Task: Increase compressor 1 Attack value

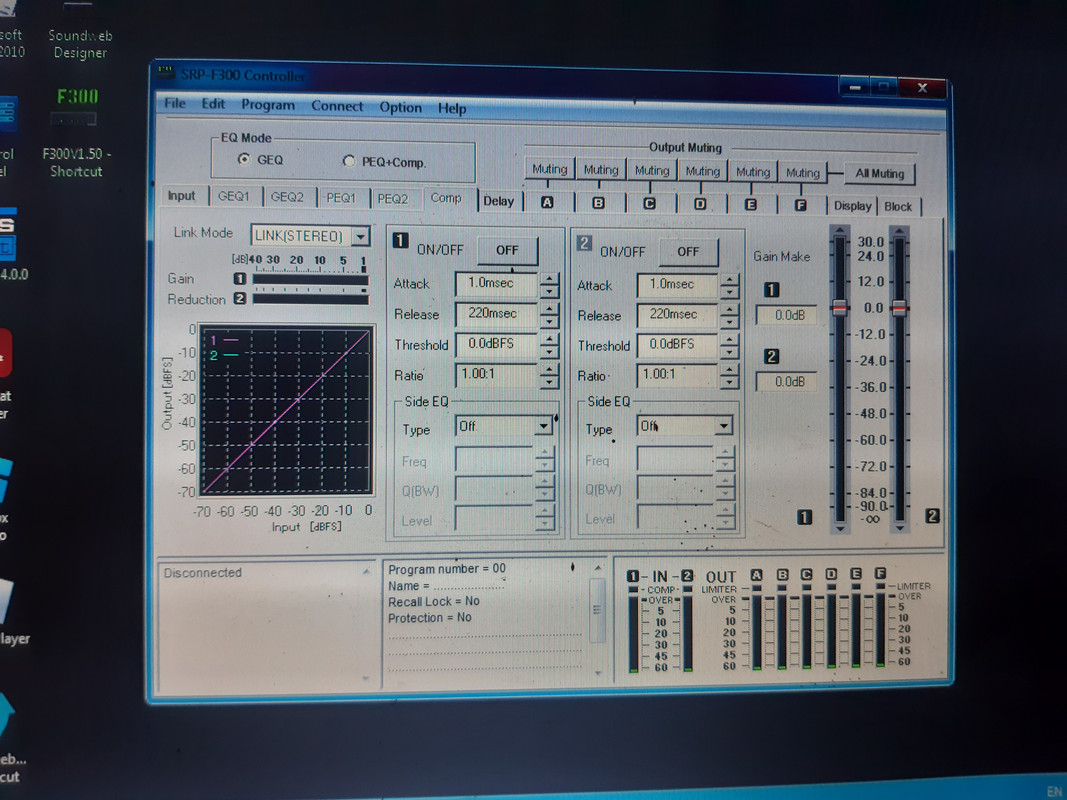Action: coord(549,278)
